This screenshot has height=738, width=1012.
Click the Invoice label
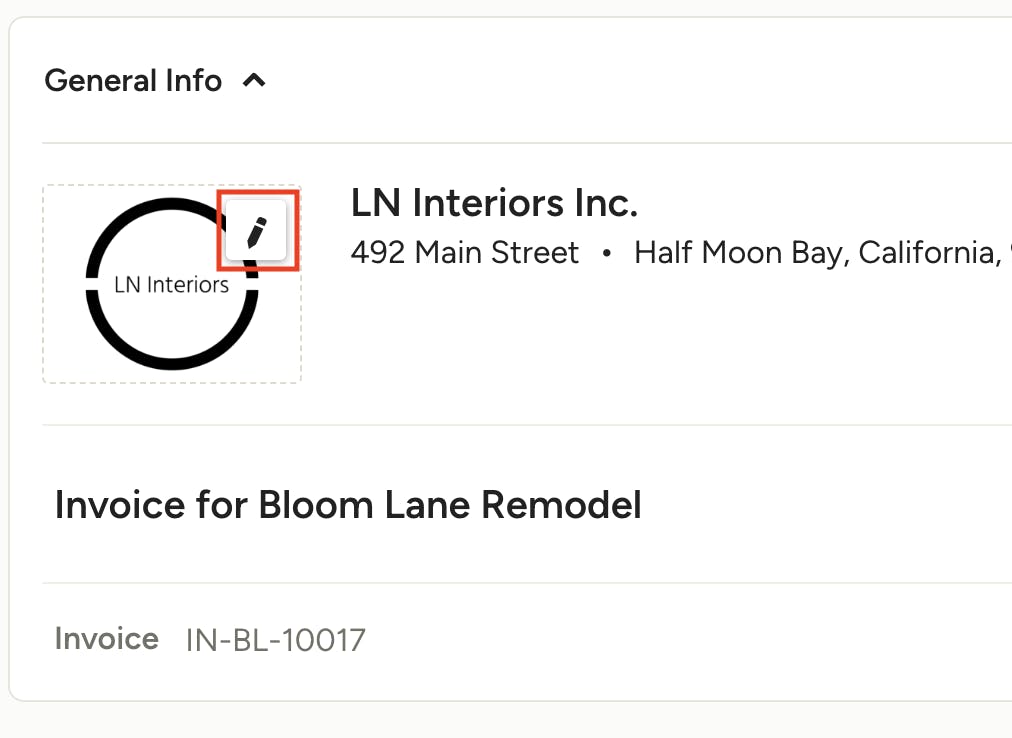106,639
